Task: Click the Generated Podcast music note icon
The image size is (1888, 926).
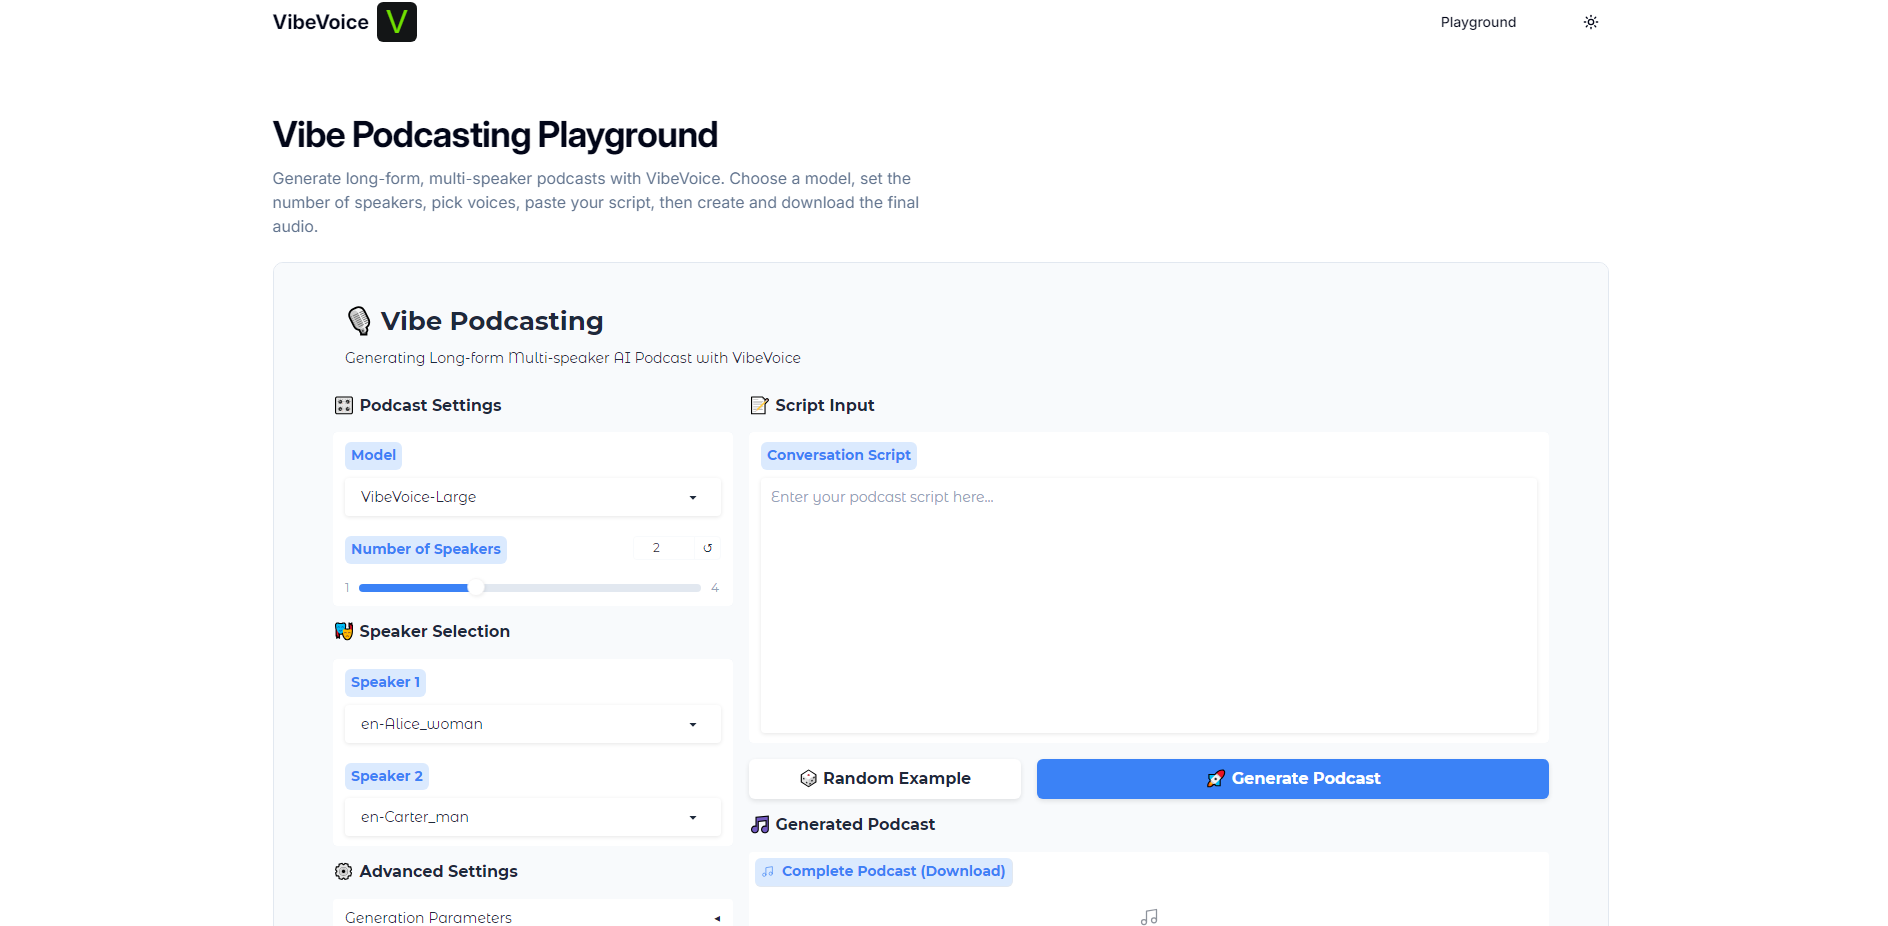Action: click(760, 824)
